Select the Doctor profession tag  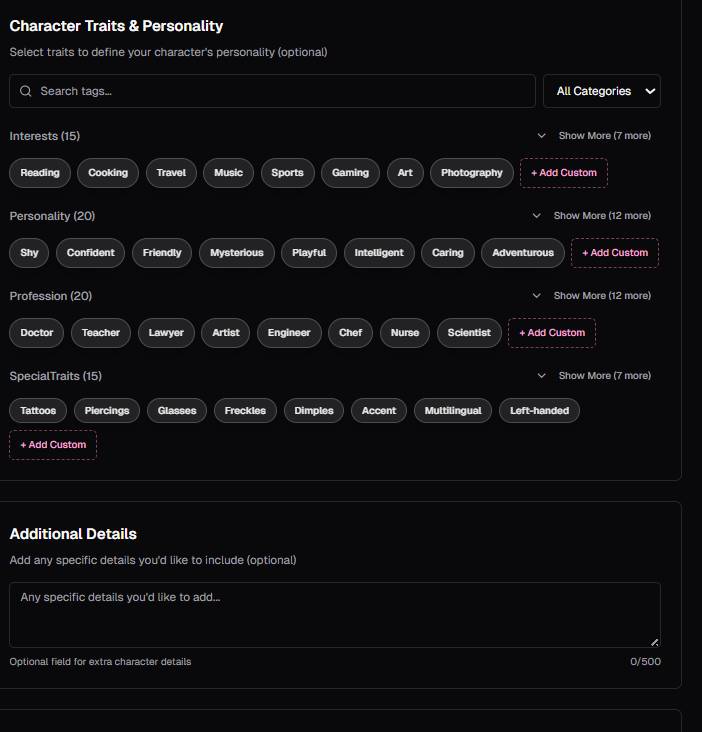[37, 333]
